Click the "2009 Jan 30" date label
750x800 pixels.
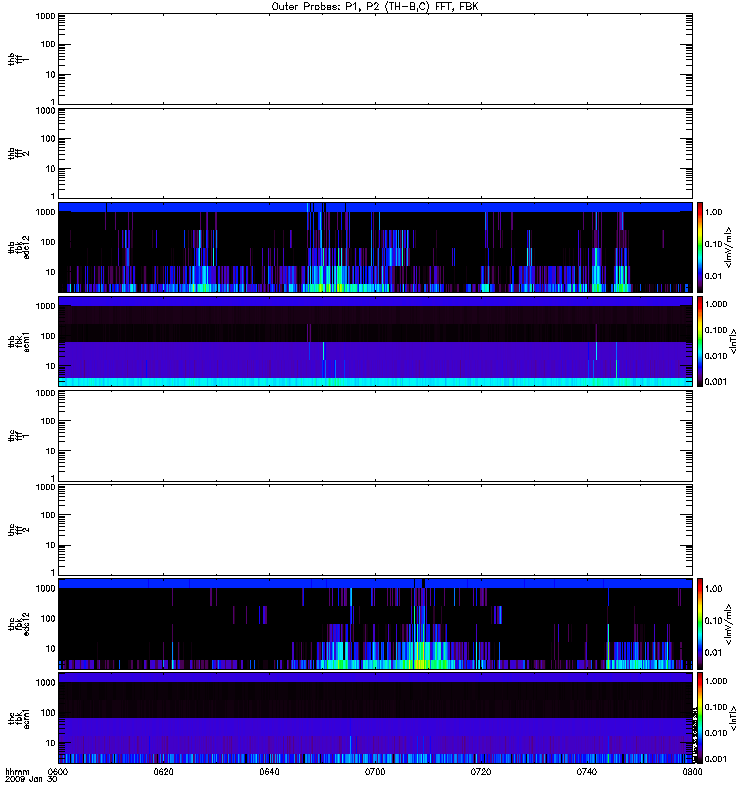coord(31,779)
